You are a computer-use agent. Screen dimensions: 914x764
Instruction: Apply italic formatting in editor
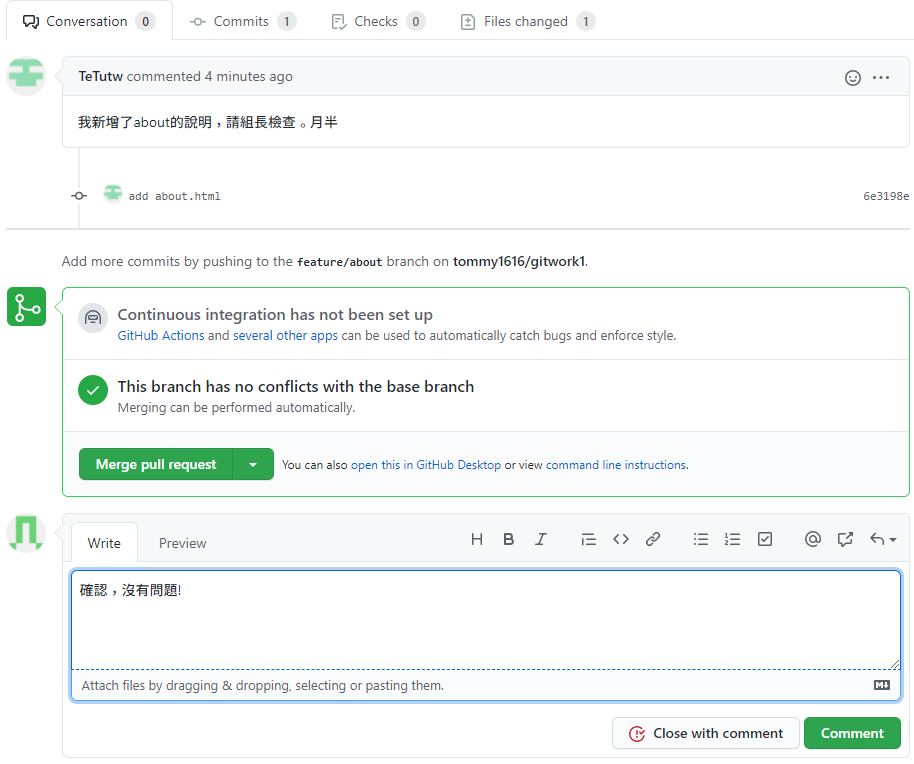click(540, 539)
